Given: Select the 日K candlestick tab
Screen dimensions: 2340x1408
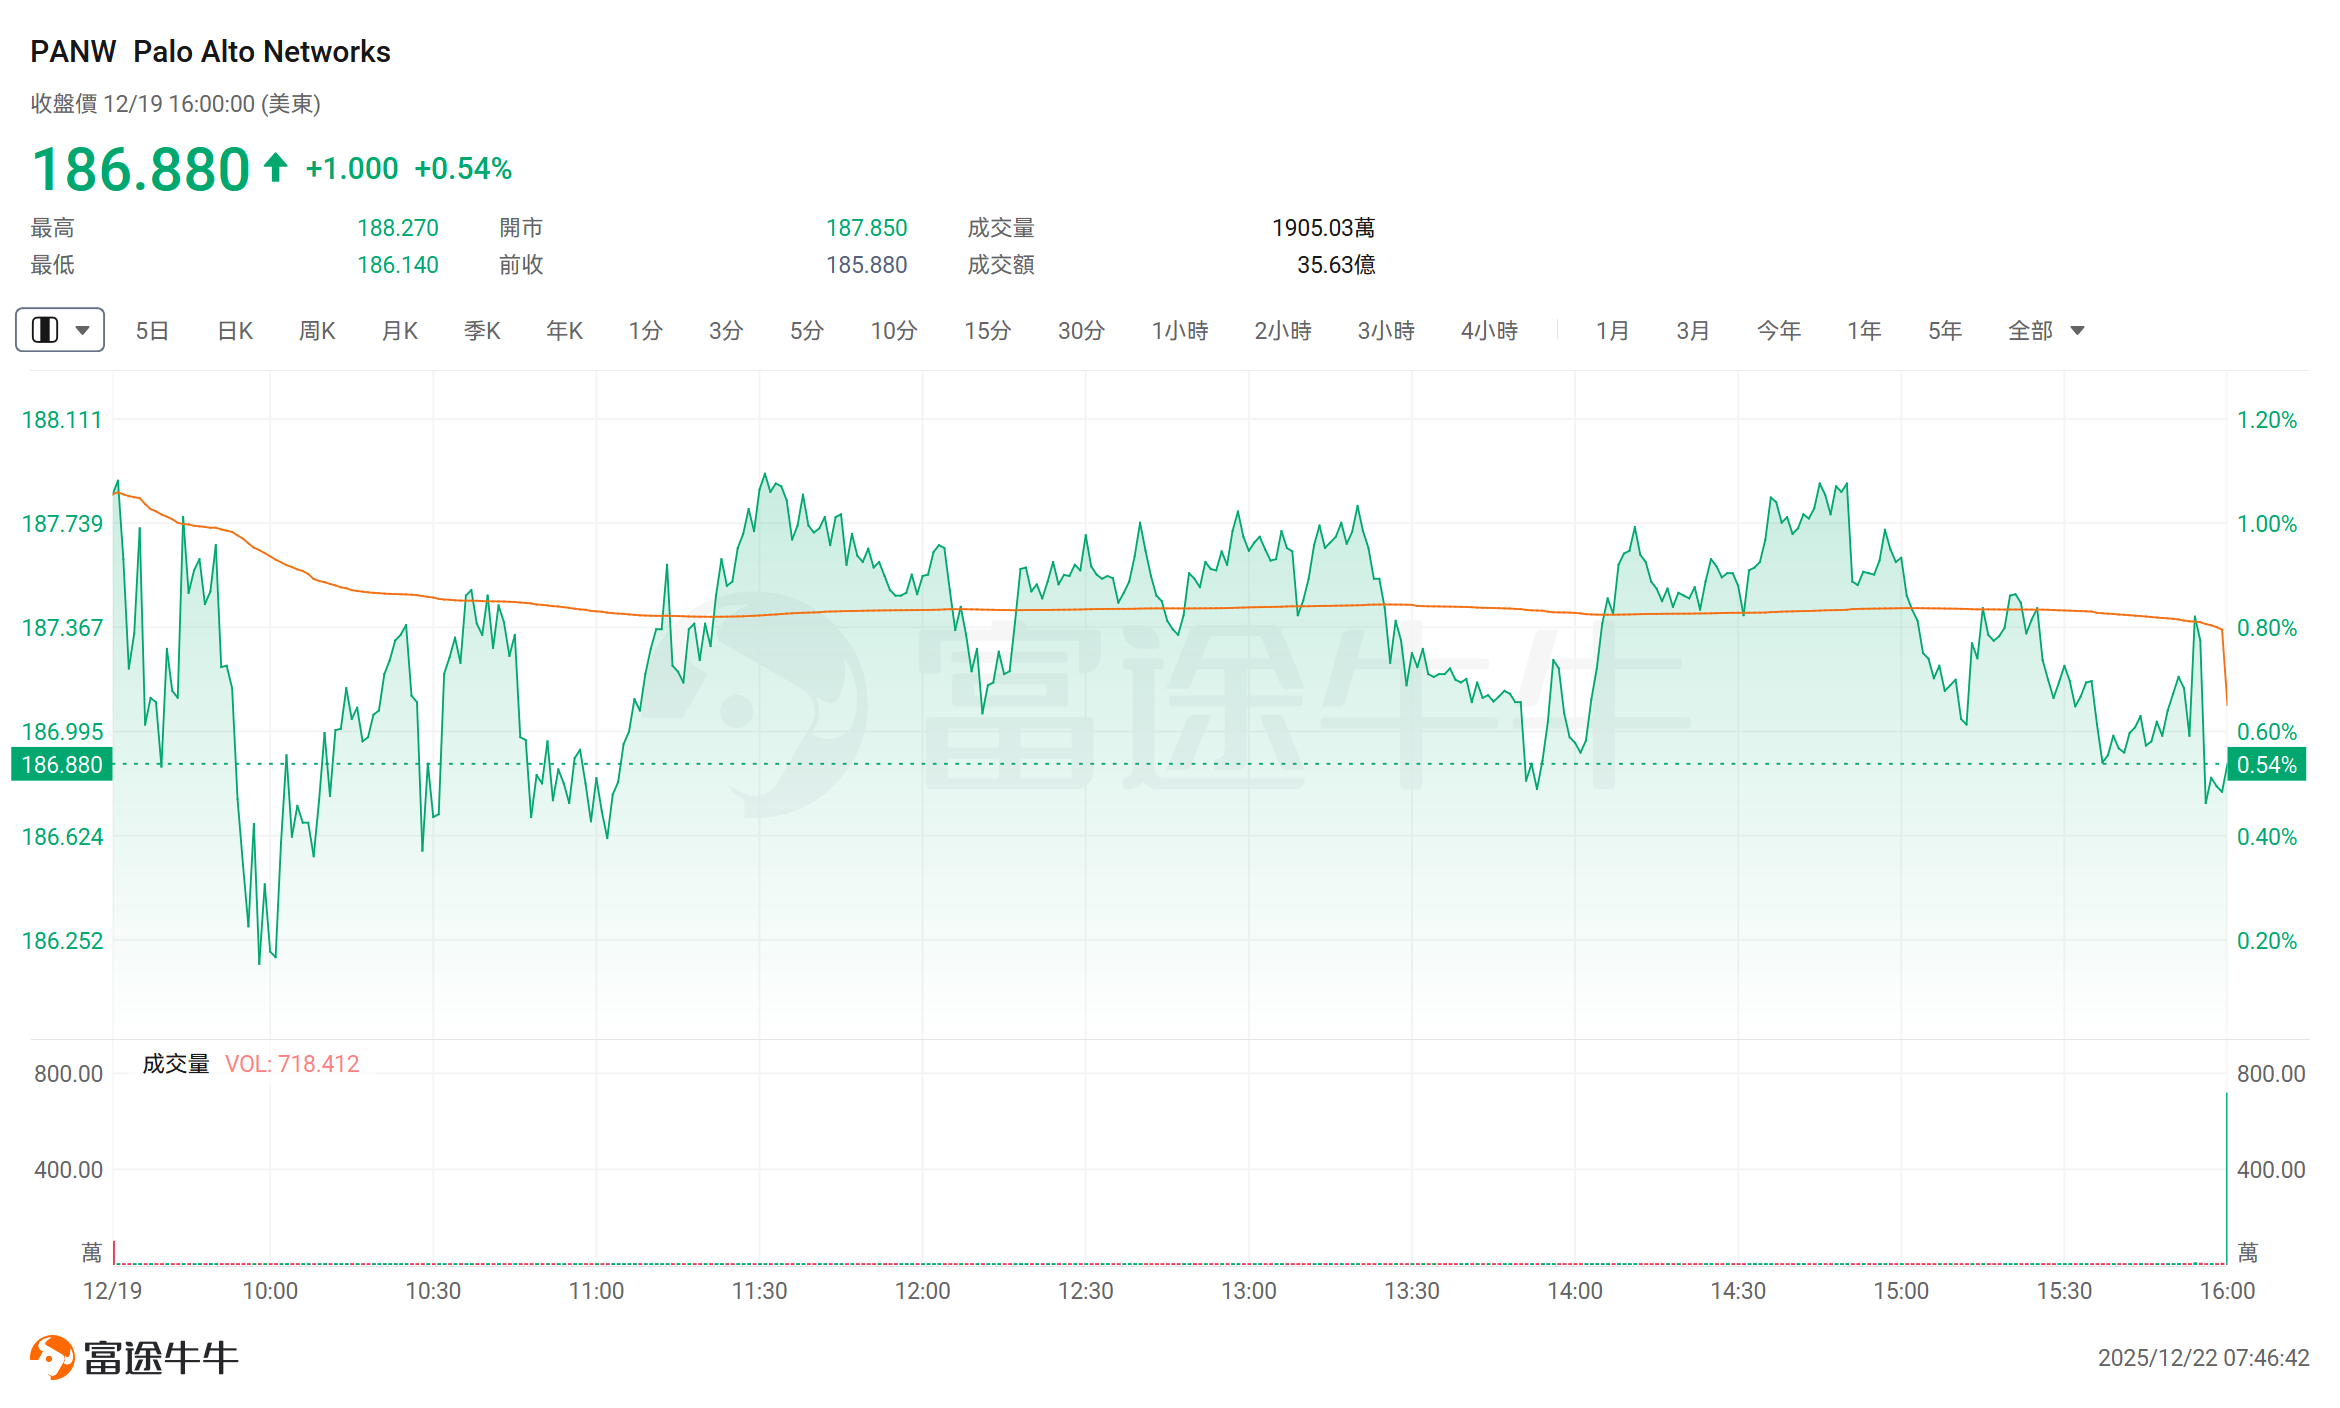Looking at the screenshot, I should [235, 330].
